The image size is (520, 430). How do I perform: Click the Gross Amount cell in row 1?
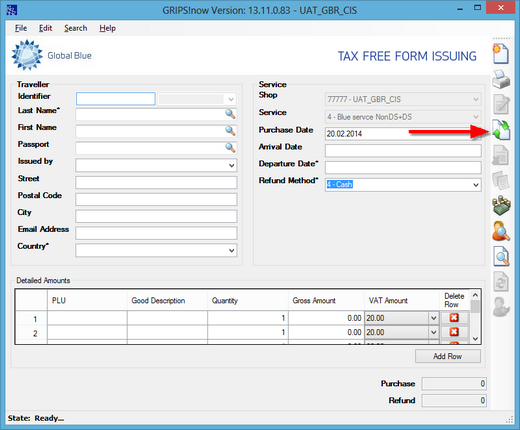click(x=326, y=318)
